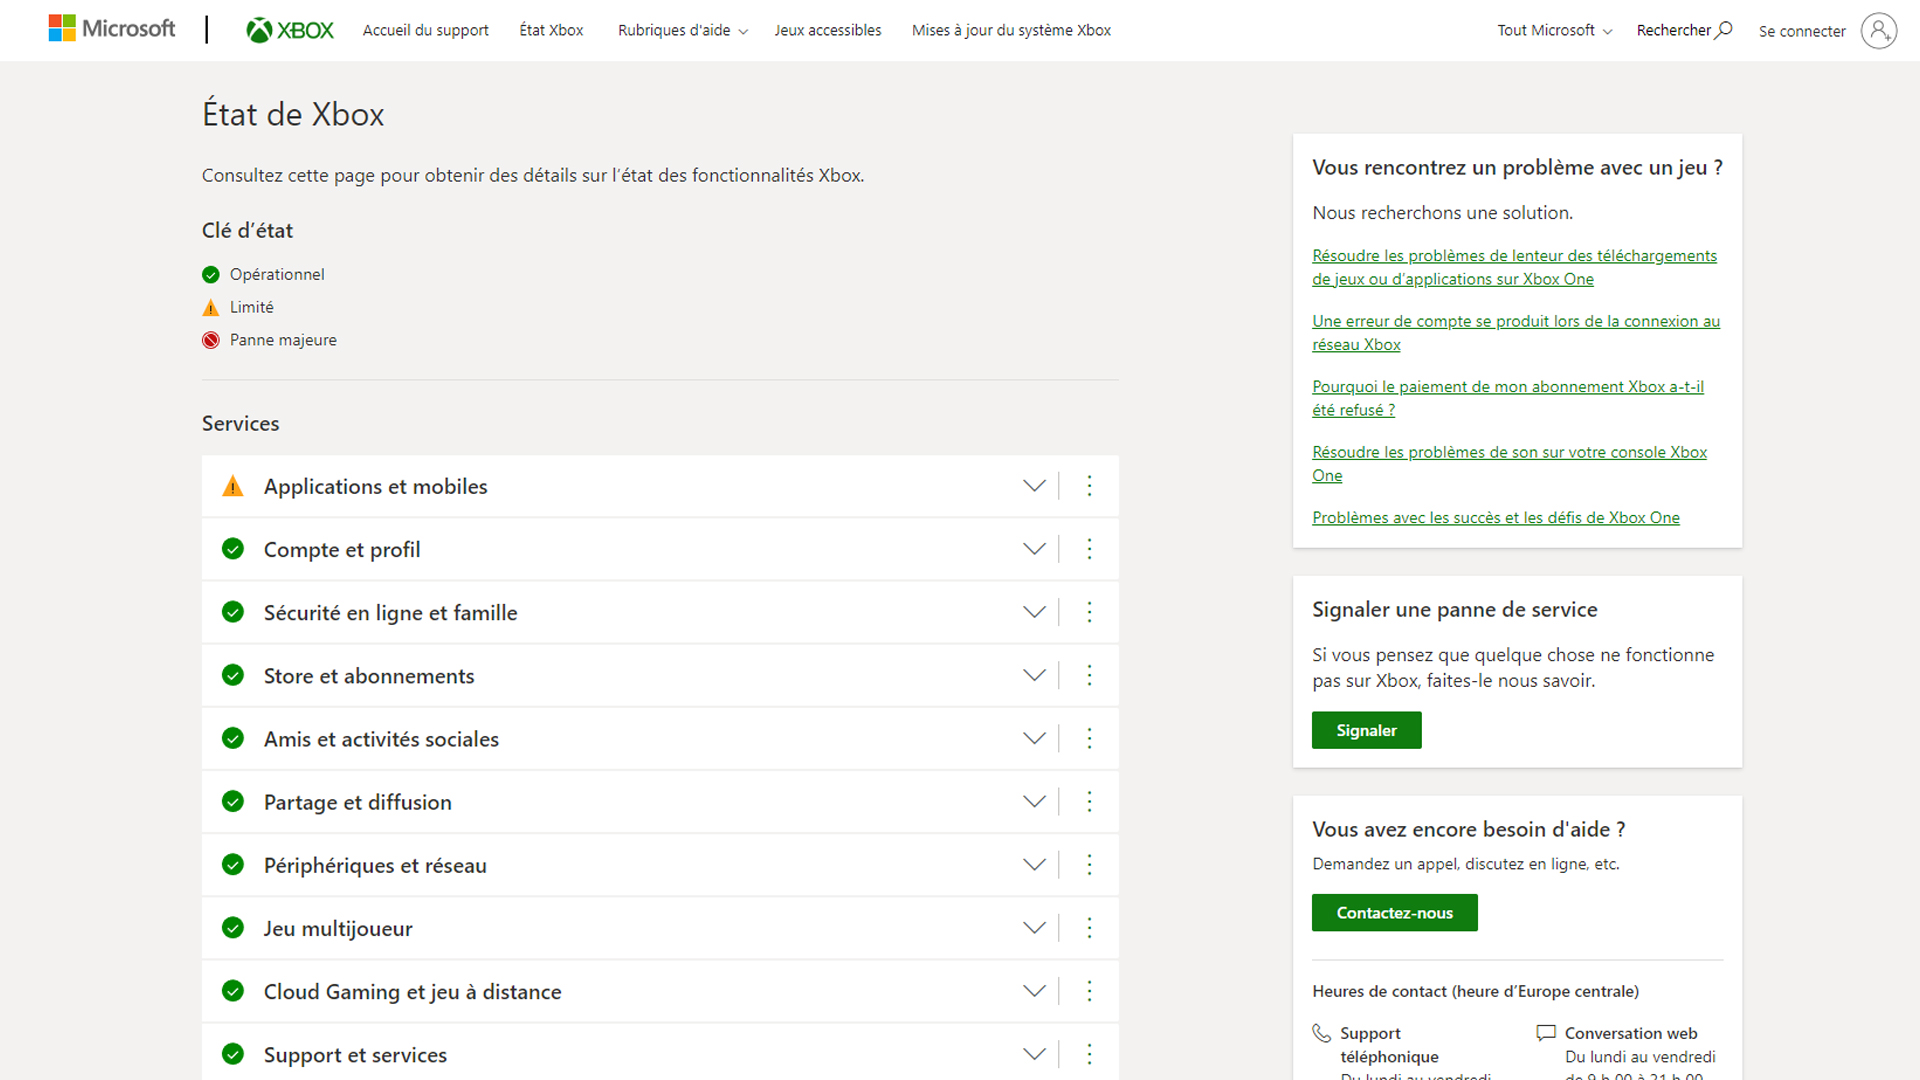
Task: Click the account sign-in avatar icon
Action: pos(1879,30)
